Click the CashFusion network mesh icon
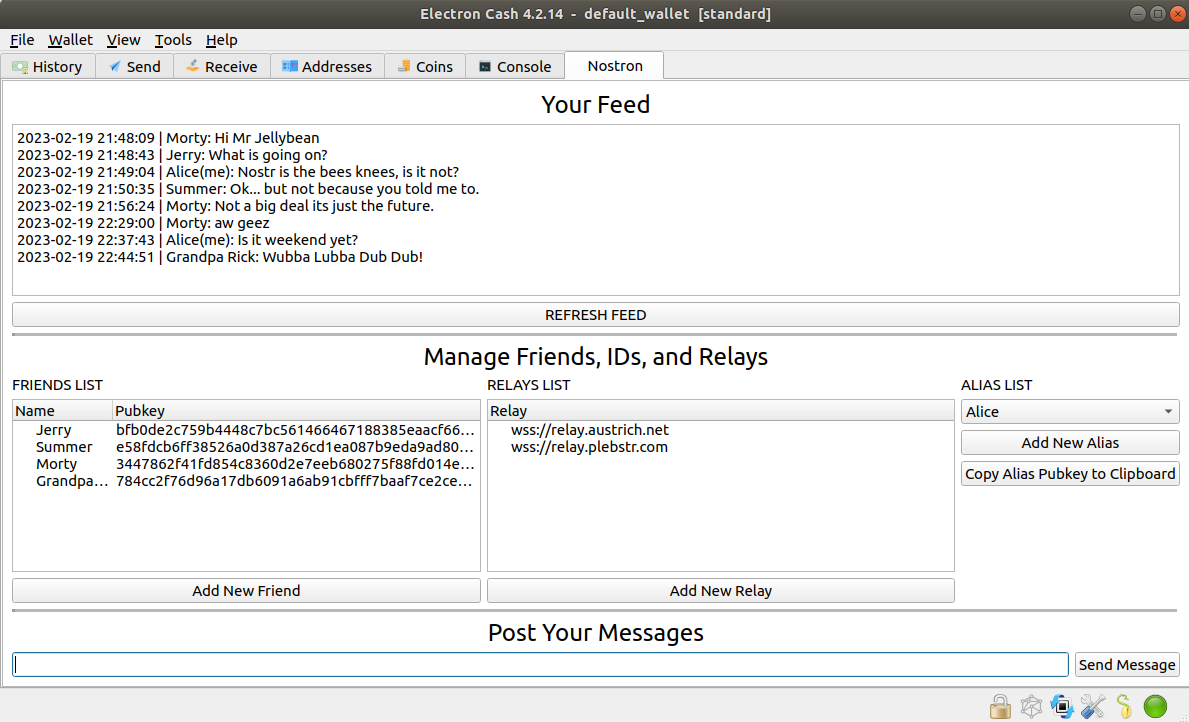The height and width of the screenshot is (722, 1189). [1031, 706]
